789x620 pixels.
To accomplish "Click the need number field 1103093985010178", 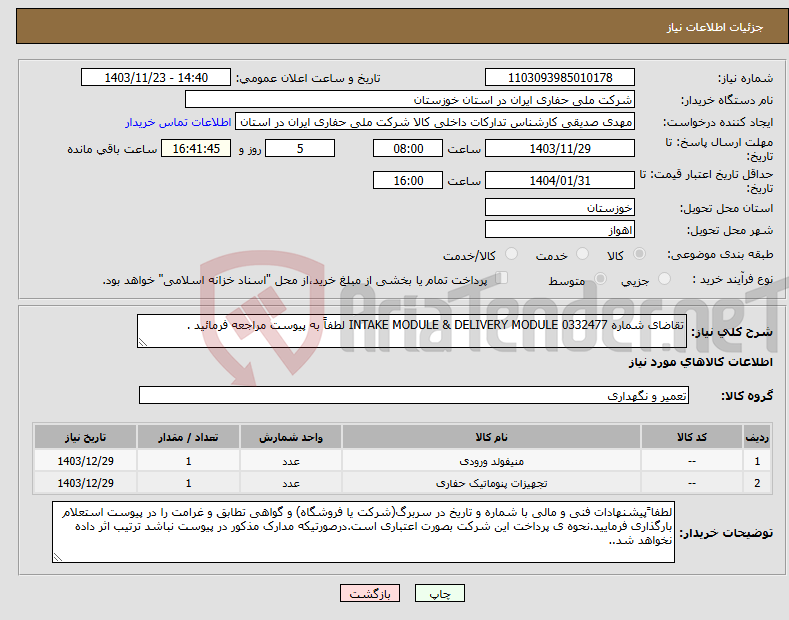I will pyautogui.click(x=560, y=78).
